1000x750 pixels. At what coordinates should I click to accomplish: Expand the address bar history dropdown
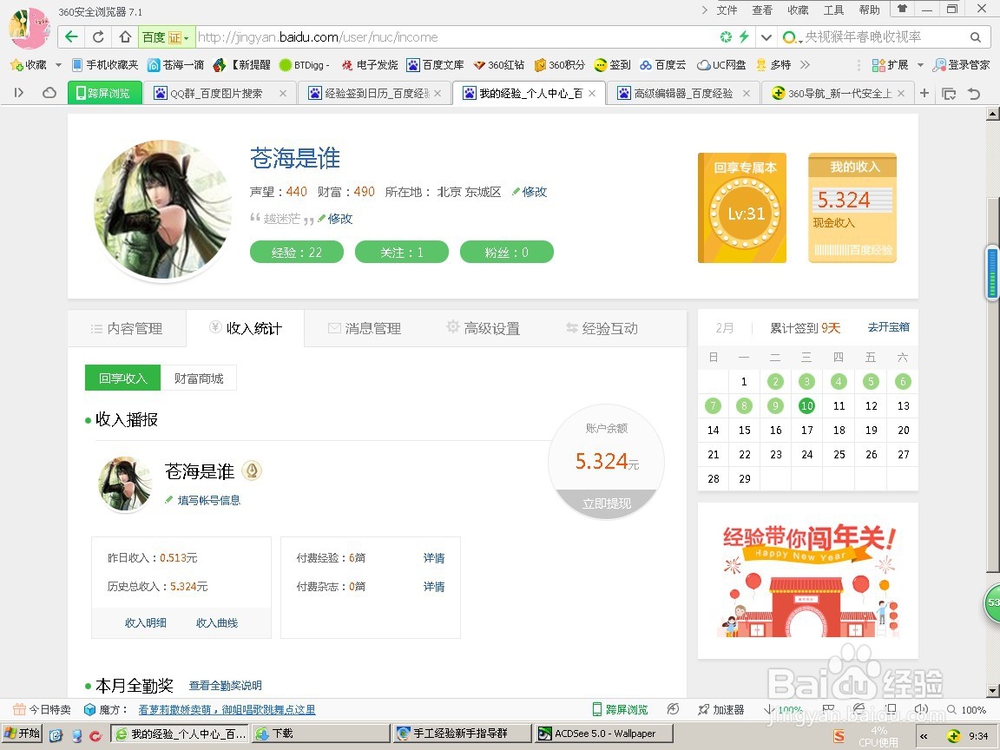(x=766, y=37)
